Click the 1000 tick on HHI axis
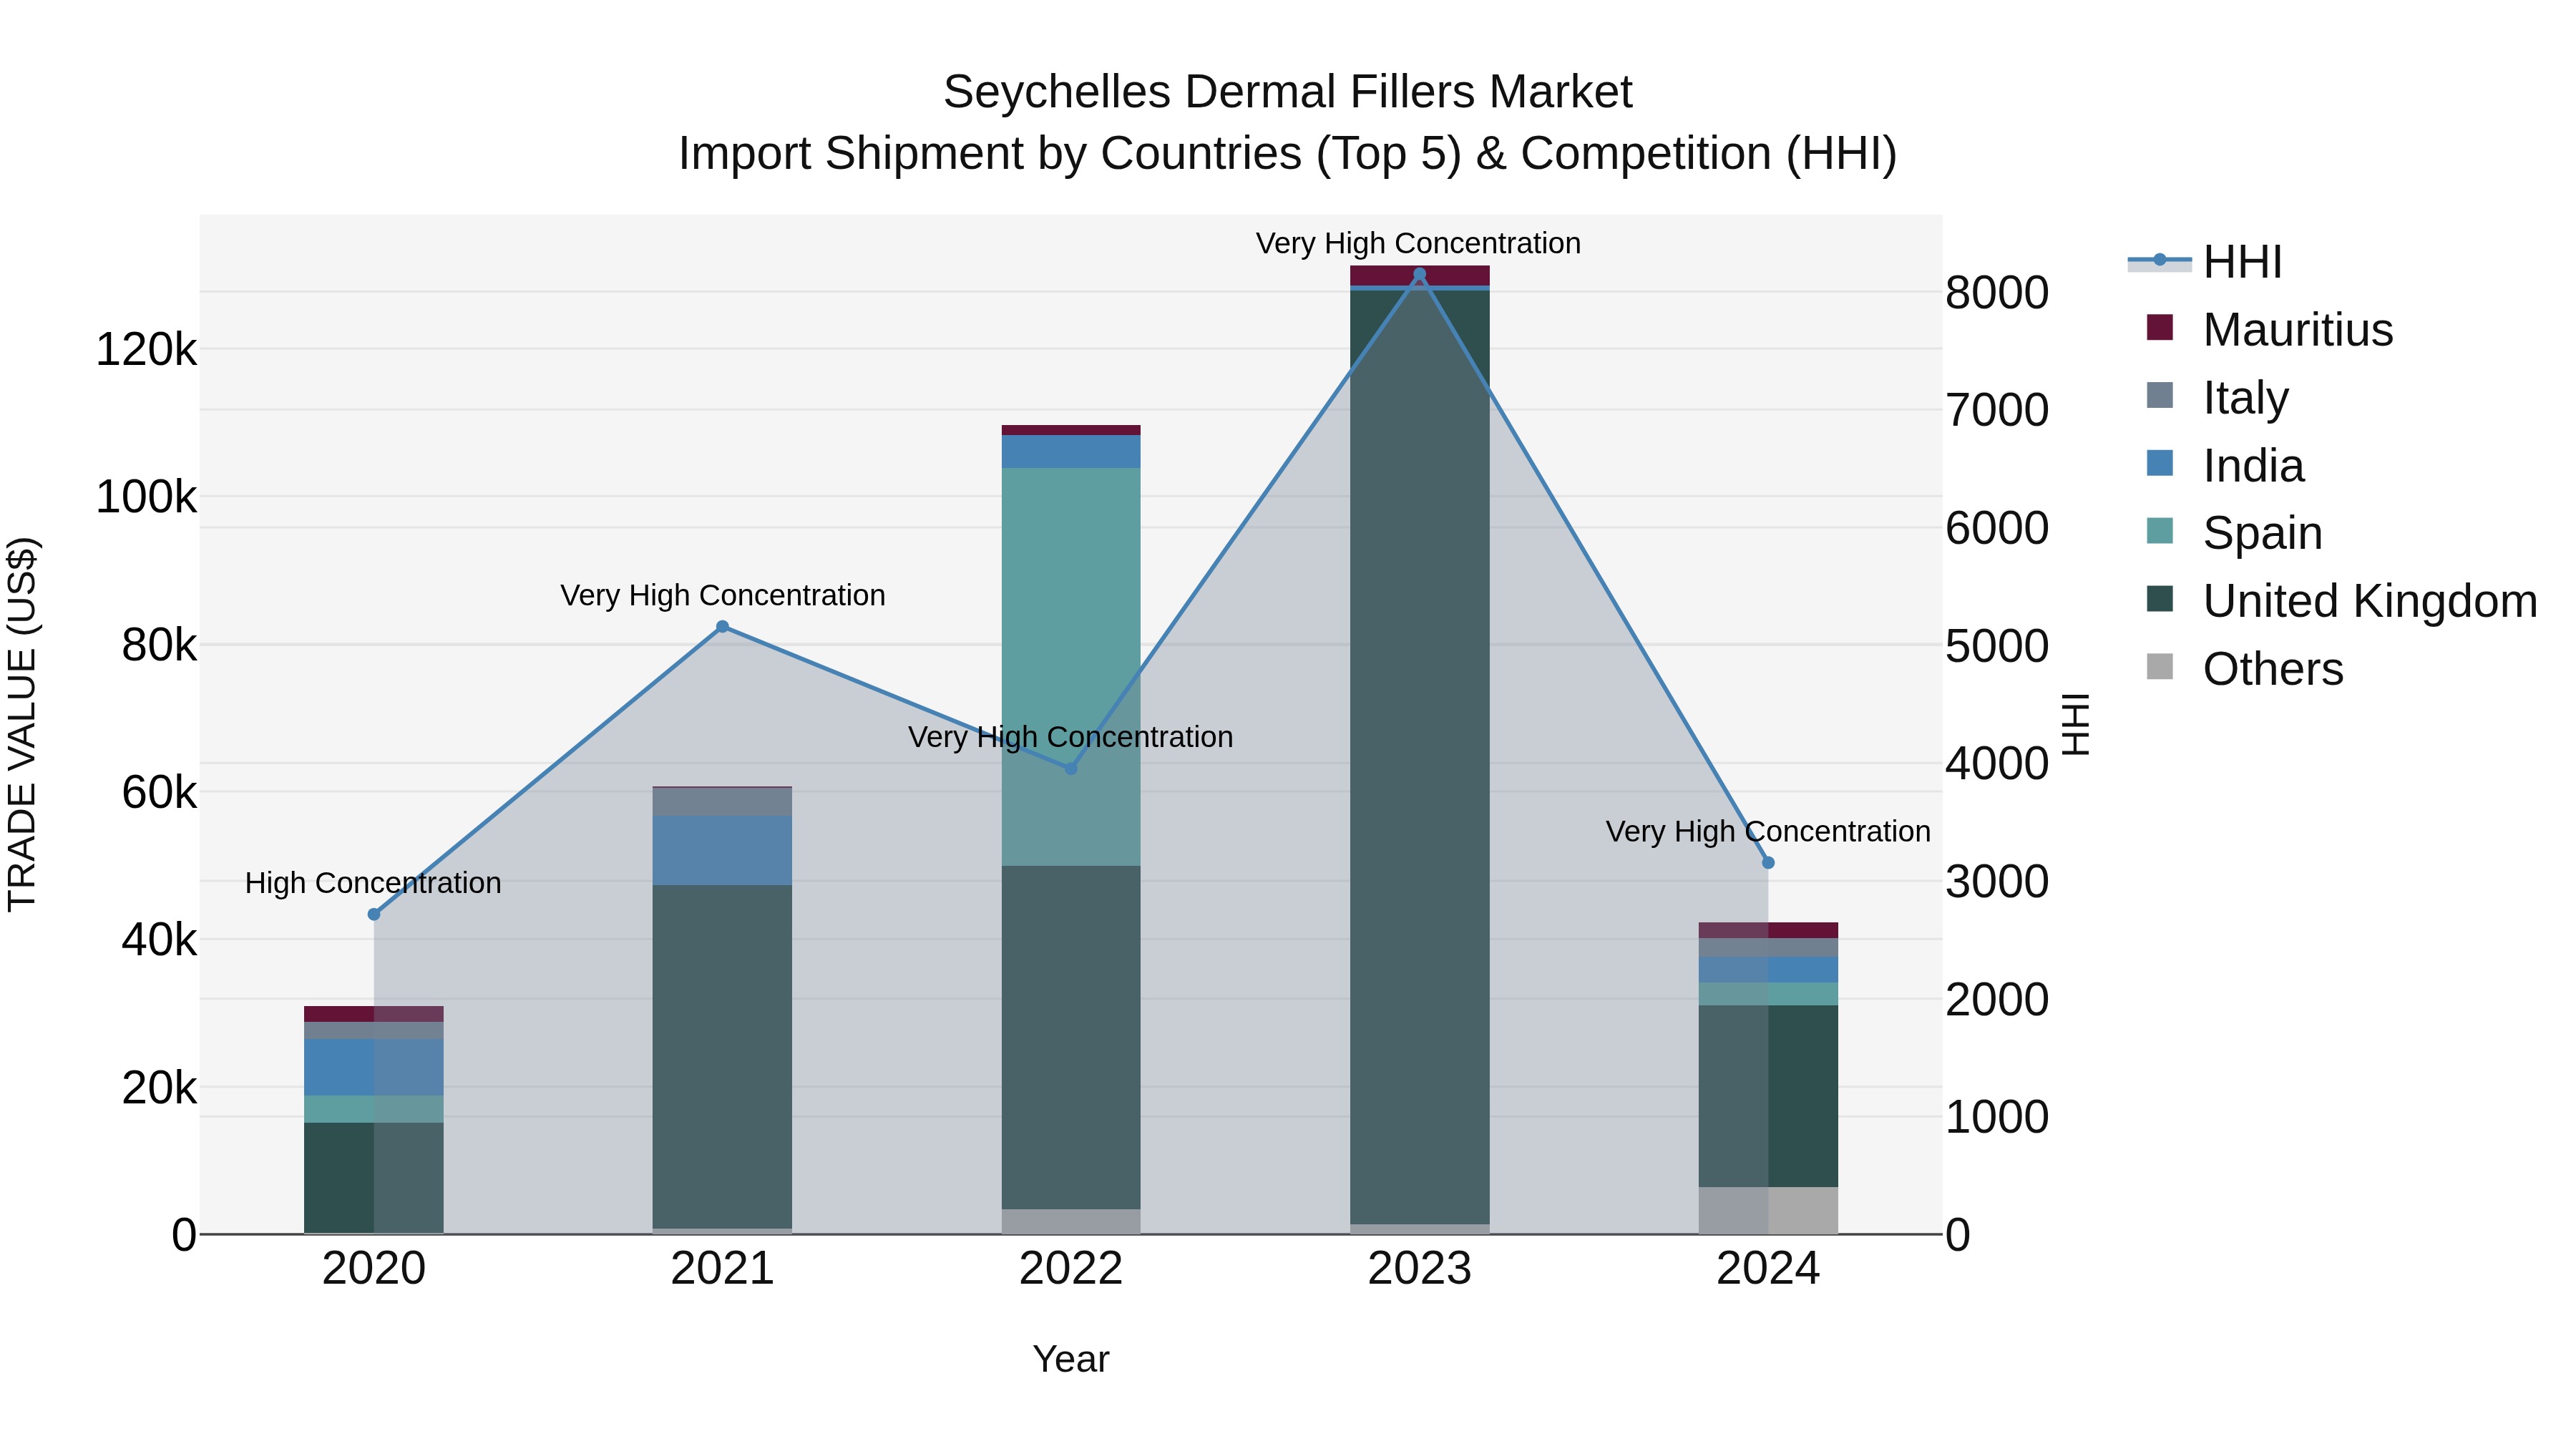Viewport: 2576px width, 1449px height. coord(1997,1117)
